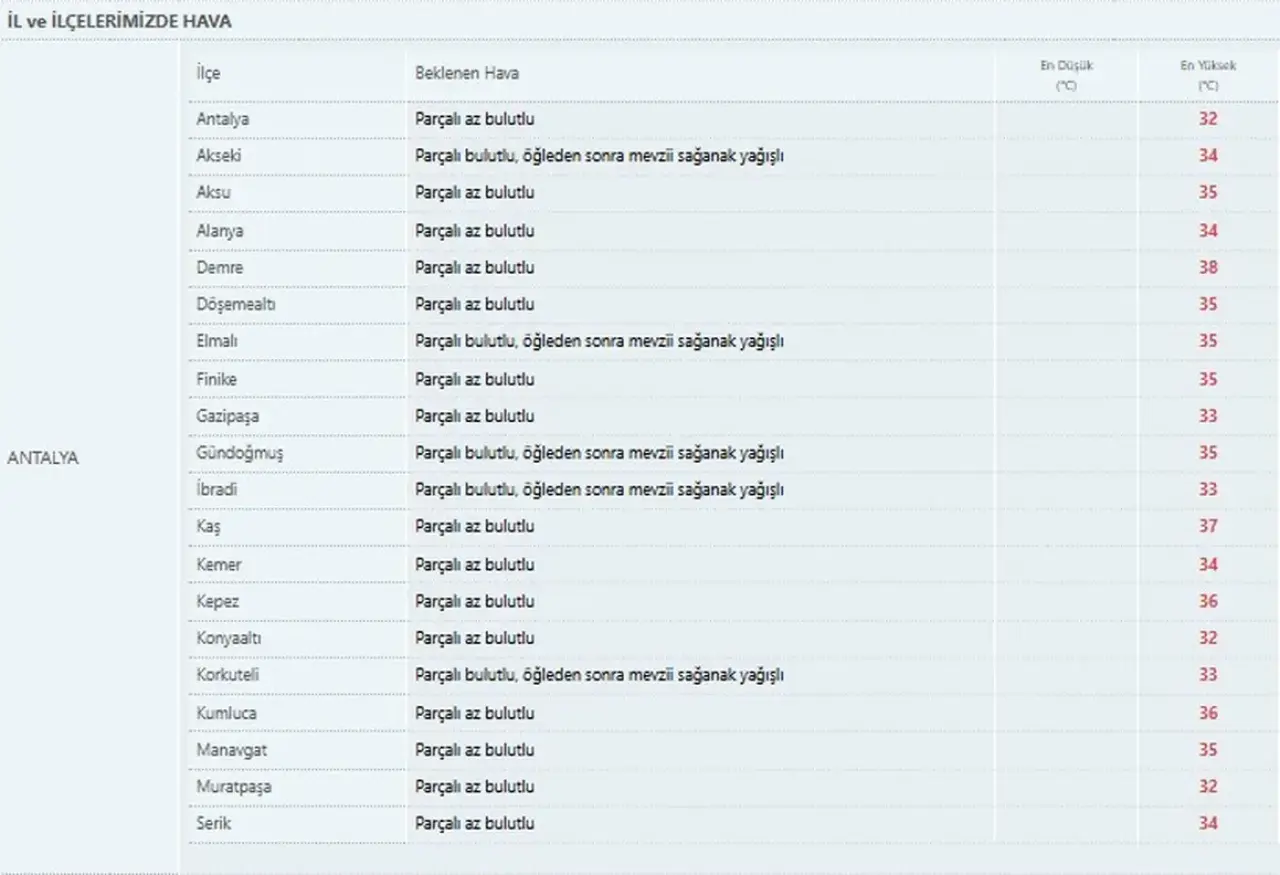This screenshot has height=875, width=1280.
Task: Click the Demre district name
Action: point(219,267)
